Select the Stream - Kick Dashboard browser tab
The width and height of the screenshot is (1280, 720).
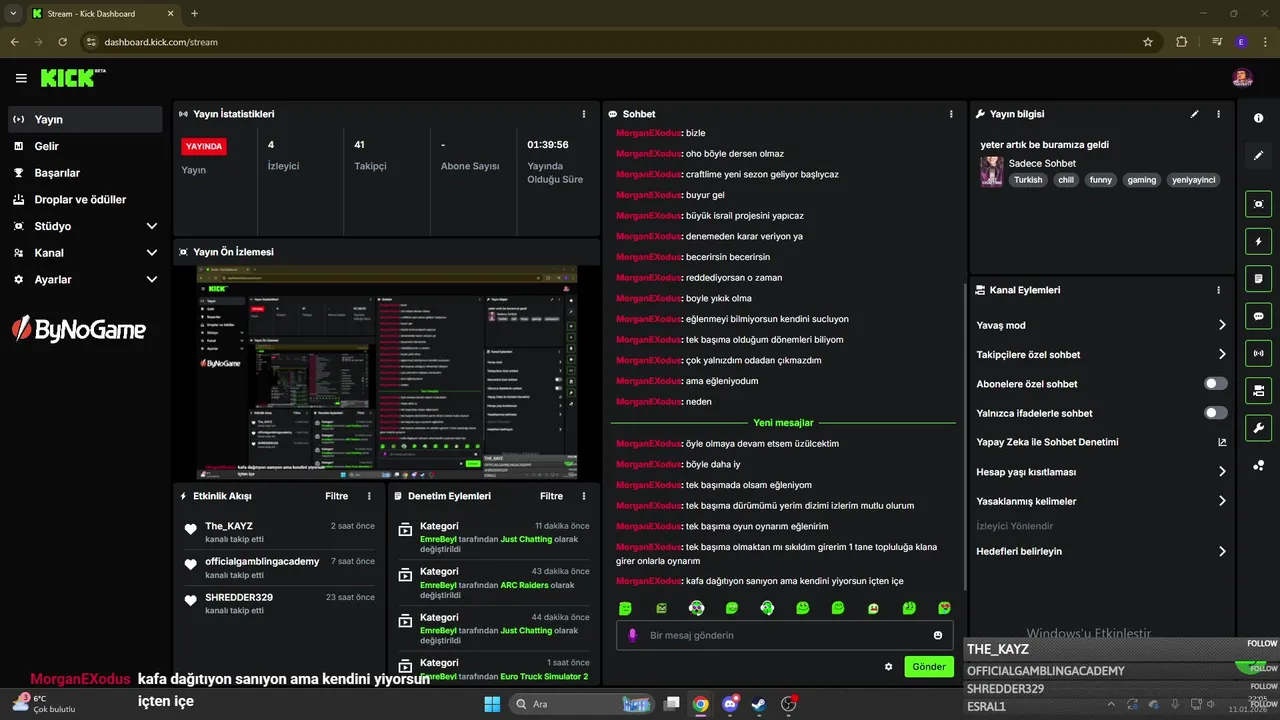[103, 14]
